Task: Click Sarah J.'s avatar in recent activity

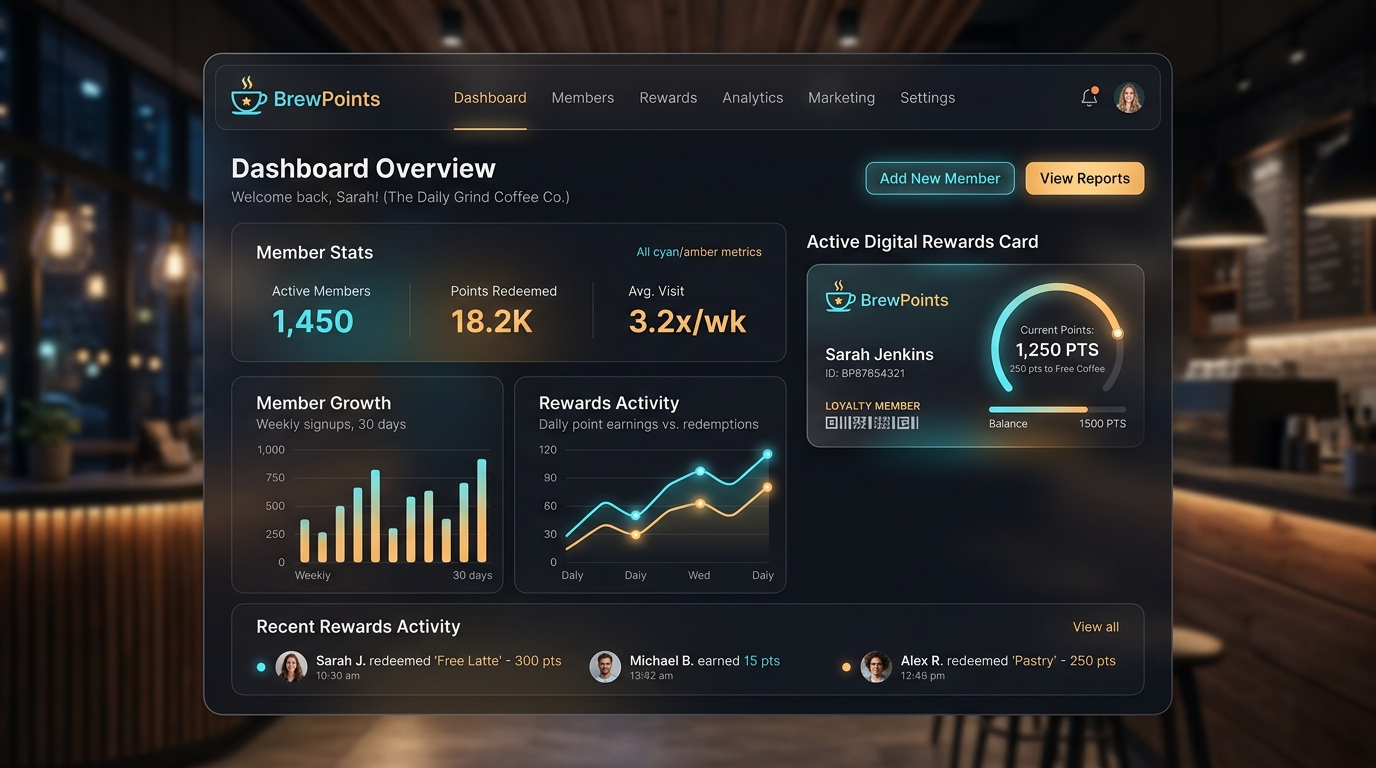Action: click(291, 667)
